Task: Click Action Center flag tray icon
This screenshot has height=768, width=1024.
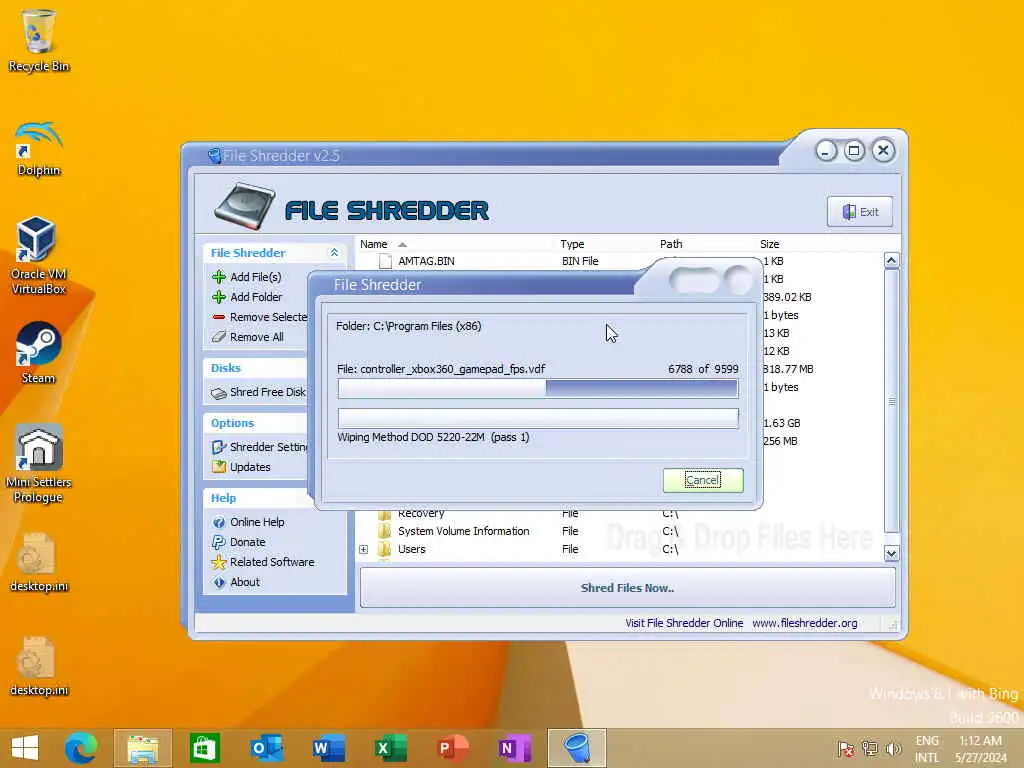Action: pyautogui.click(x=846, y=748)
